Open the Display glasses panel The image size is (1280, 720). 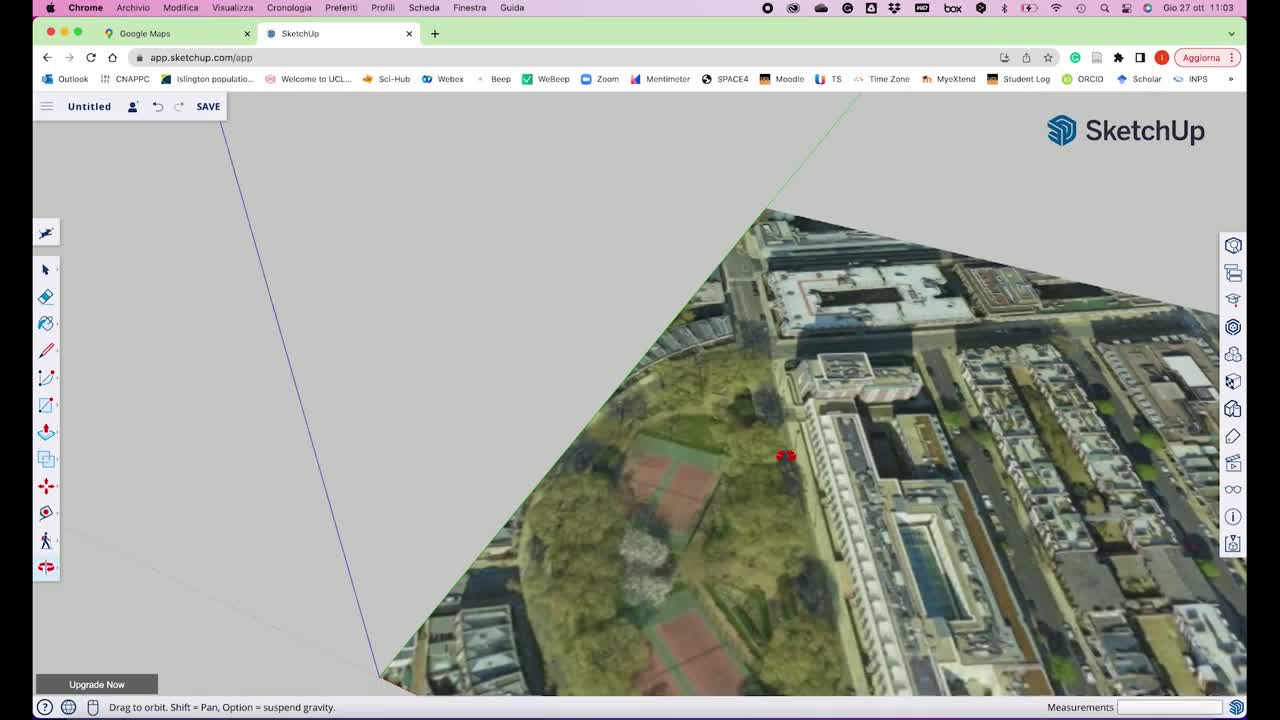pyautogui.click(x=1233, y=490)
